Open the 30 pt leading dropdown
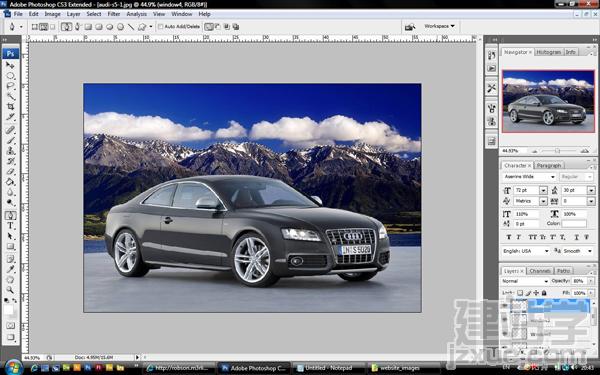Screen dimensions: 600x375 591,190
